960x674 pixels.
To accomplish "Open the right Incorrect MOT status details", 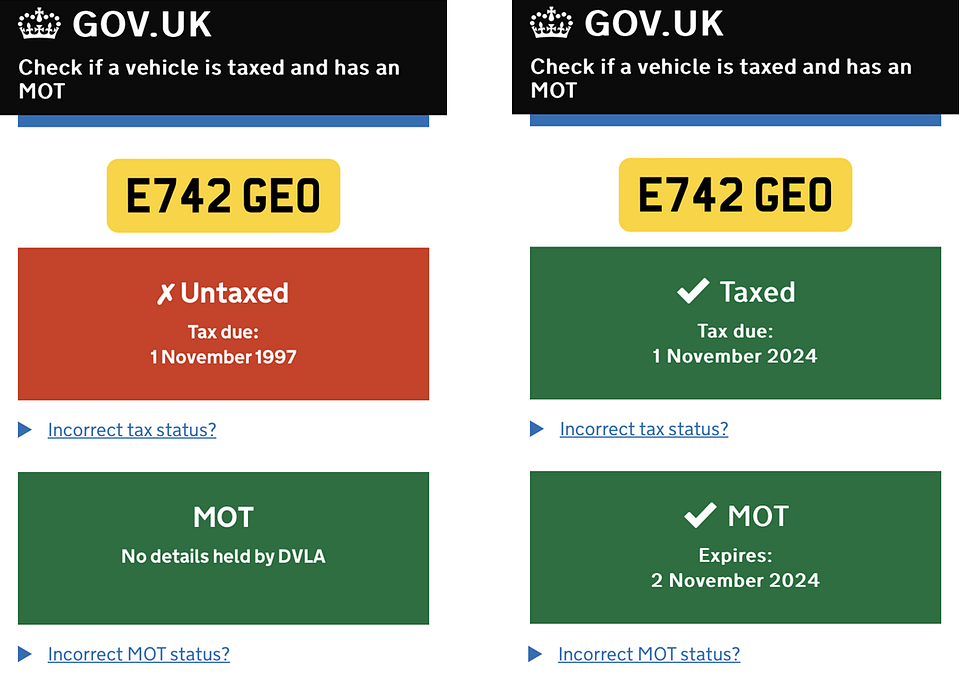I will pyautogui.click(x=649, y=654).
